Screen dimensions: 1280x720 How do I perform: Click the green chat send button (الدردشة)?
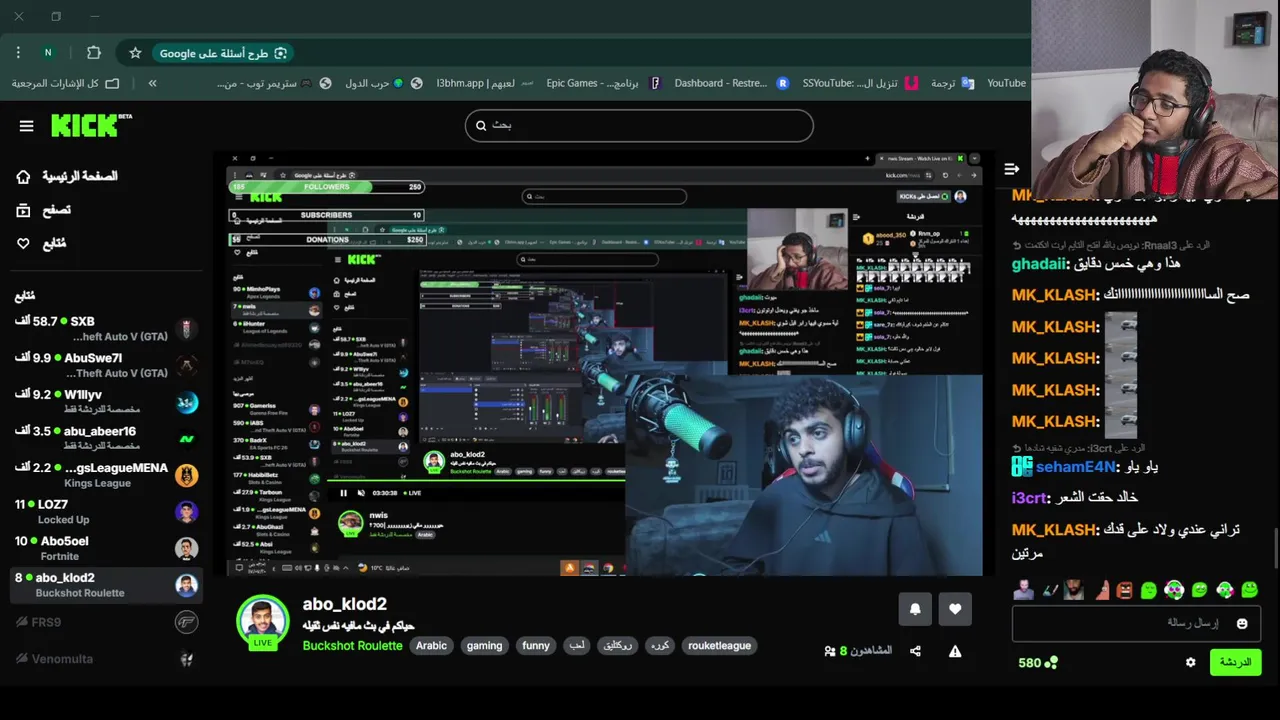[1236, 662]
